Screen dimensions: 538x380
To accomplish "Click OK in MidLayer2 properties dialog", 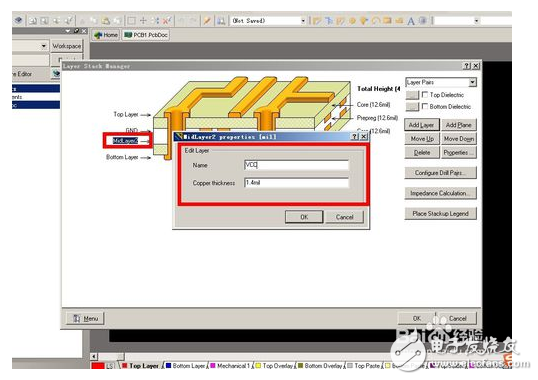I will (304, 217).
